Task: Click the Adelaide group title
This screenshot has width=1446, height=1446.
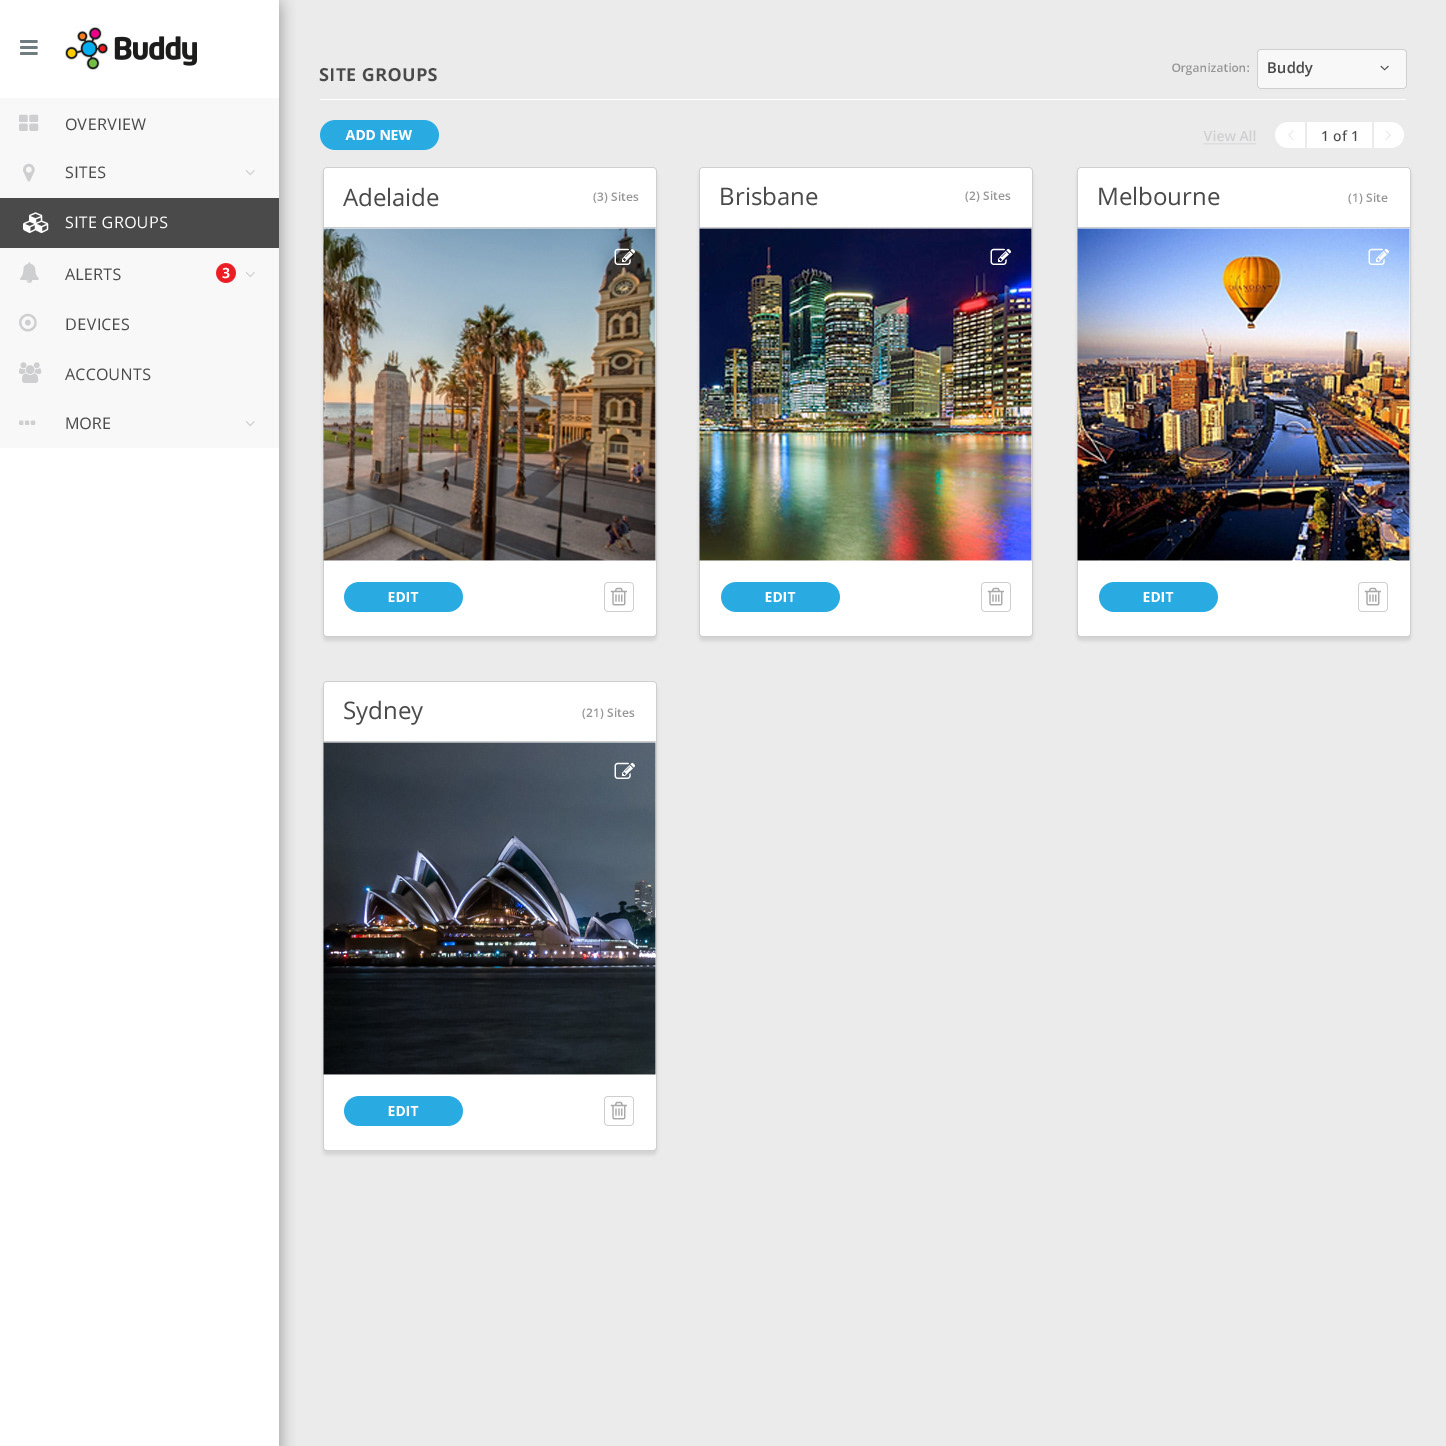Action: (391, 197)
